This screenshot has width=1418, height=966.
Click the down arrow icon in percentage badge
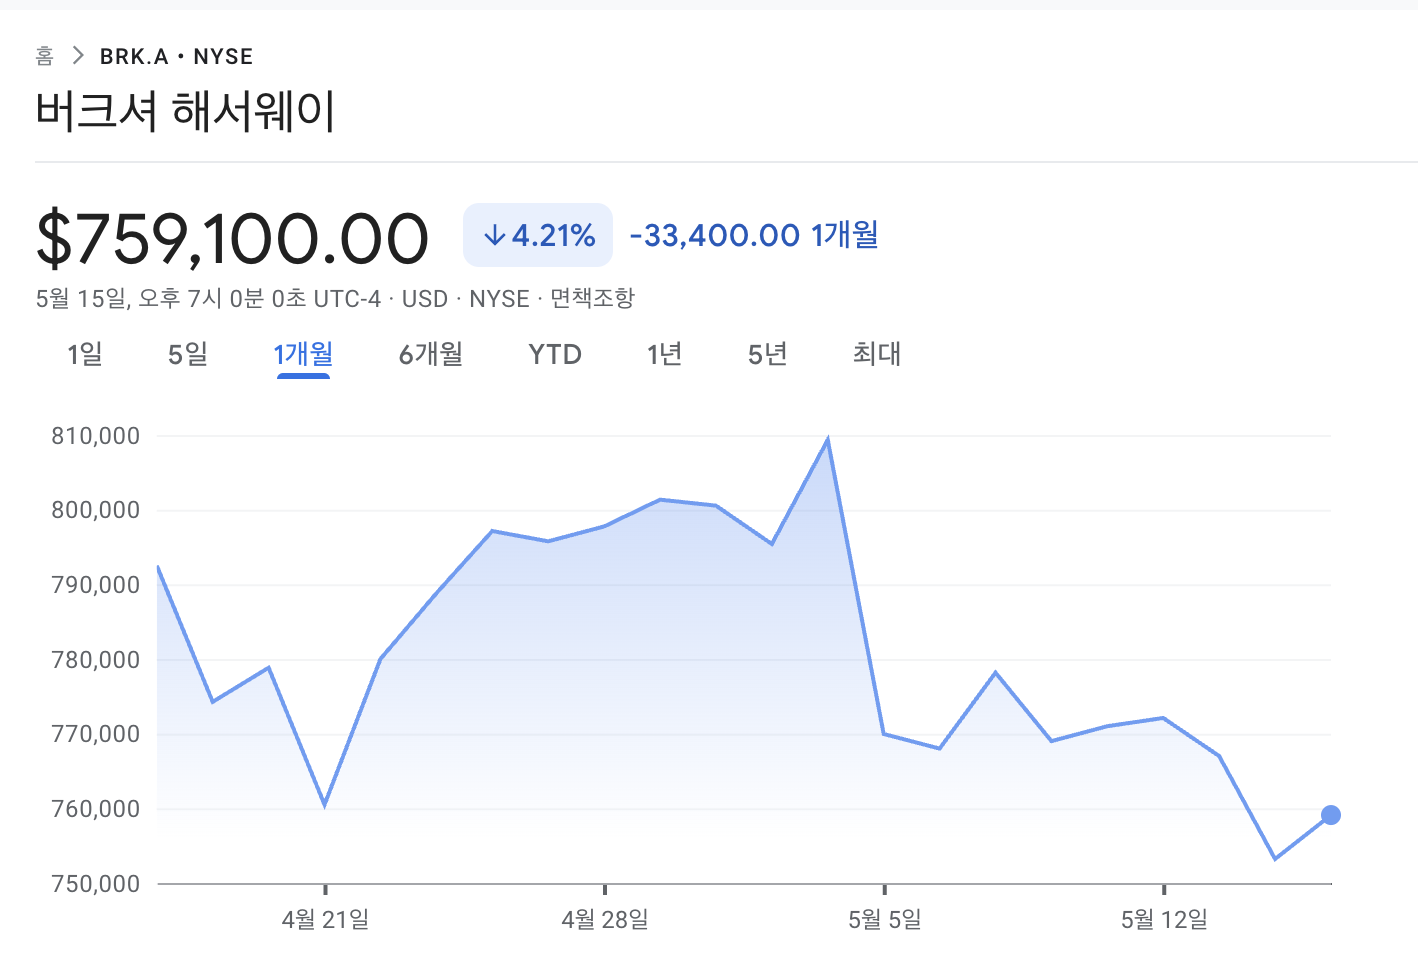click(493, 236)
